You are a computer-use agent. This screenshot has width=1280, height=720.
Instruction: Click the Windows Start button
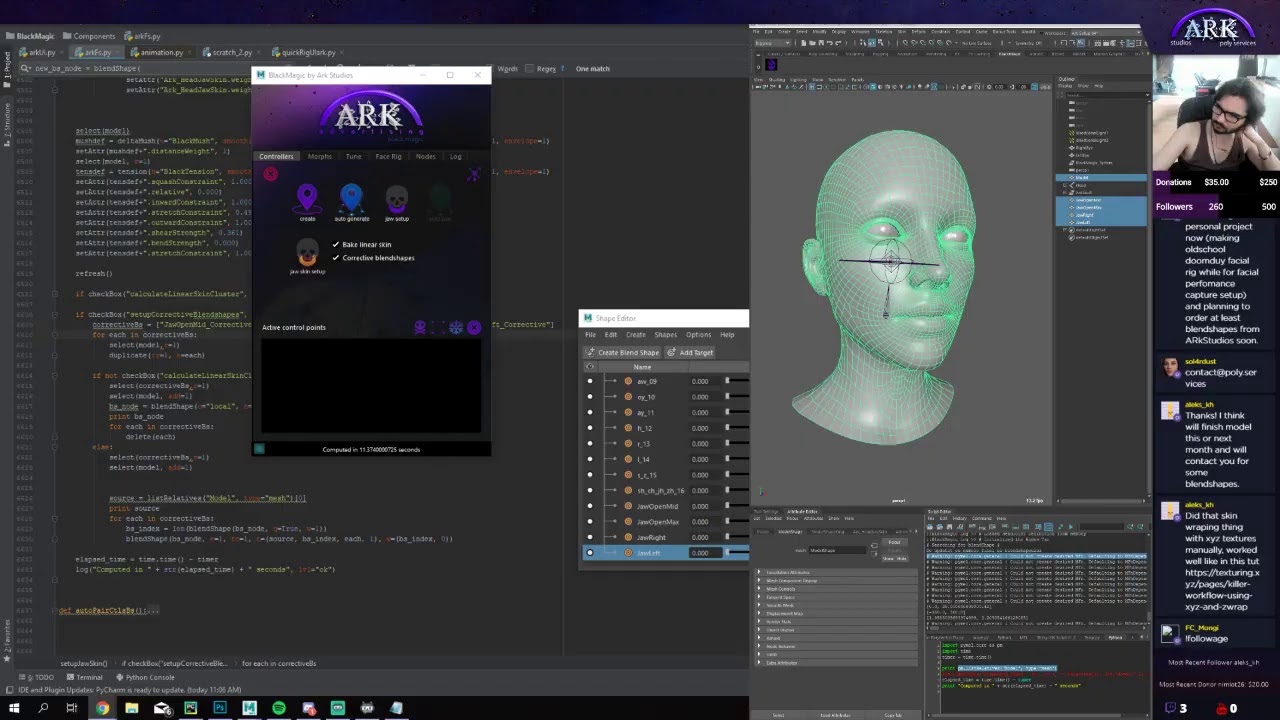point(14,708)
